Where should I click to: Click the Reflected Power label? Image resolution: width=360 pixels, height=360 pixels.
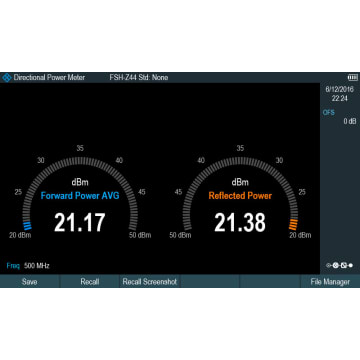pos(240,196)
